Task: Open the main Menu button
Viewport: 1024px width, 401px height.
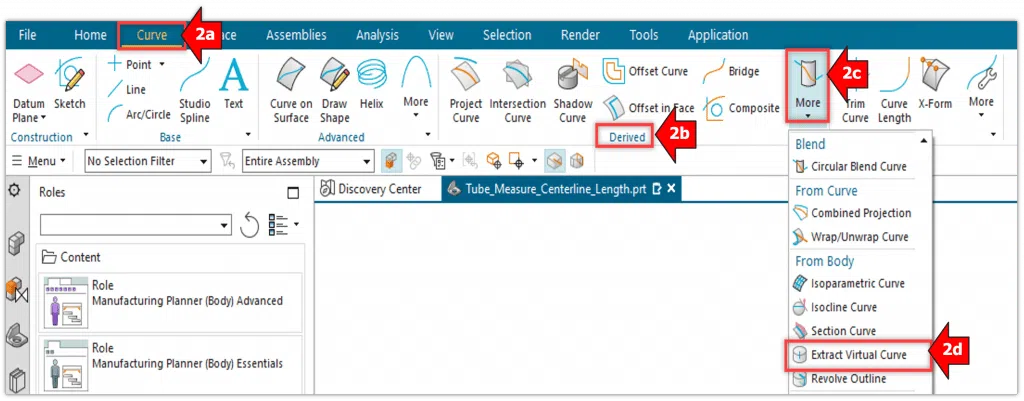Action: click(39, 161)
